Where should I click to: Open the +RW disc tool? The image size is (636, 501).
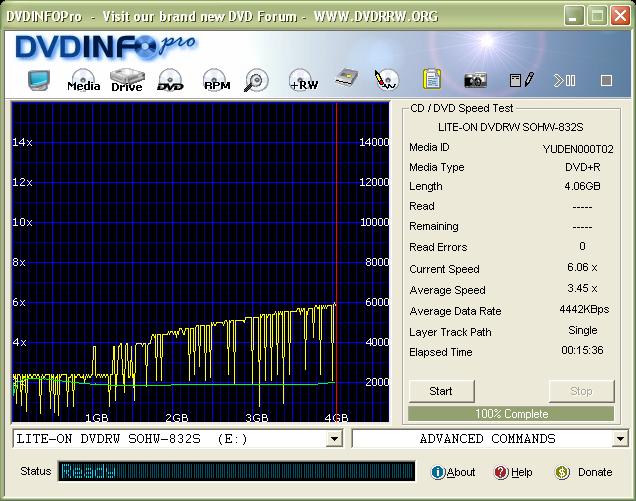point(303,80)
